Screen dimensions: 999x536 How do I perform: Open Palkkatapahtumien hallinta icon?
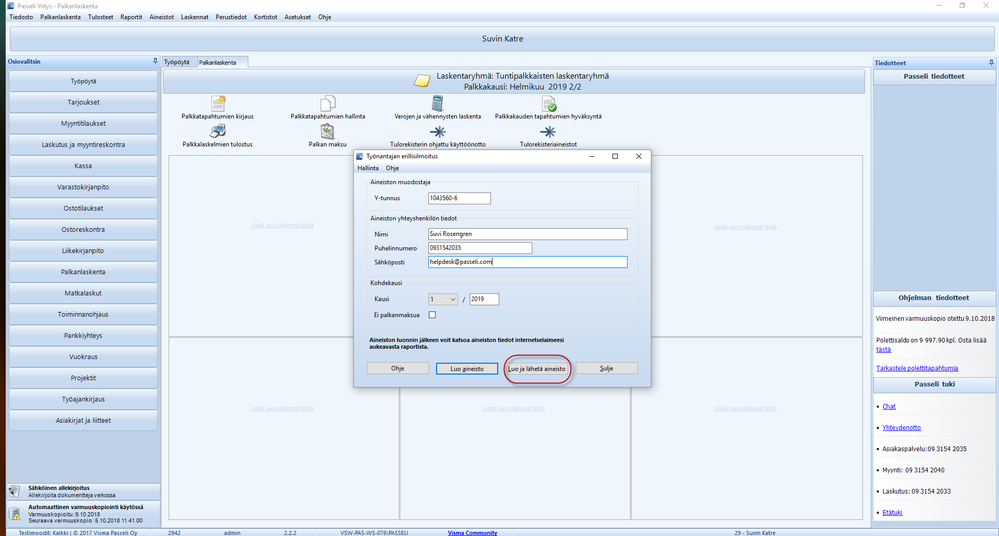coord(327,104)
